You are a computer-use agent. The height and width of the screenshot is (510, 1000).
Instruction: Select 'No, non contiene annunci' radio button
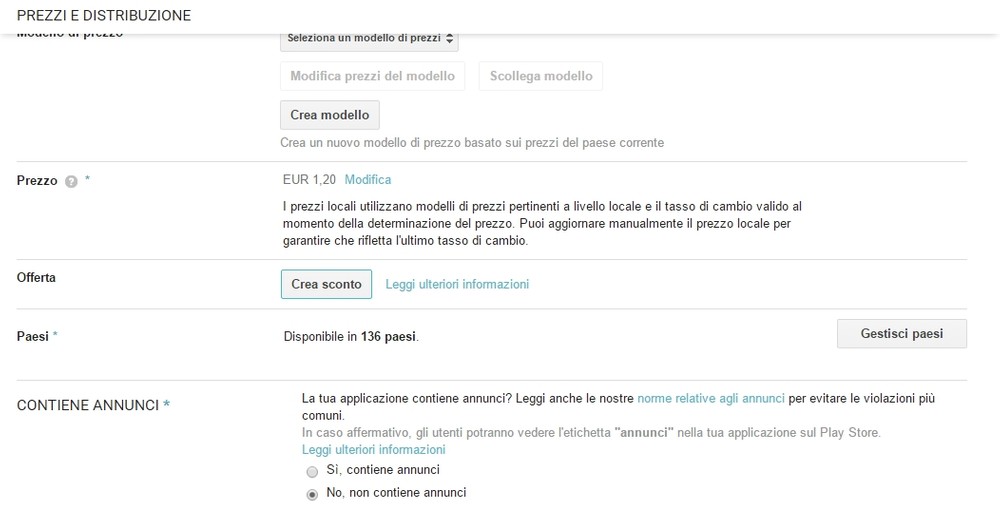click(312, 495)
